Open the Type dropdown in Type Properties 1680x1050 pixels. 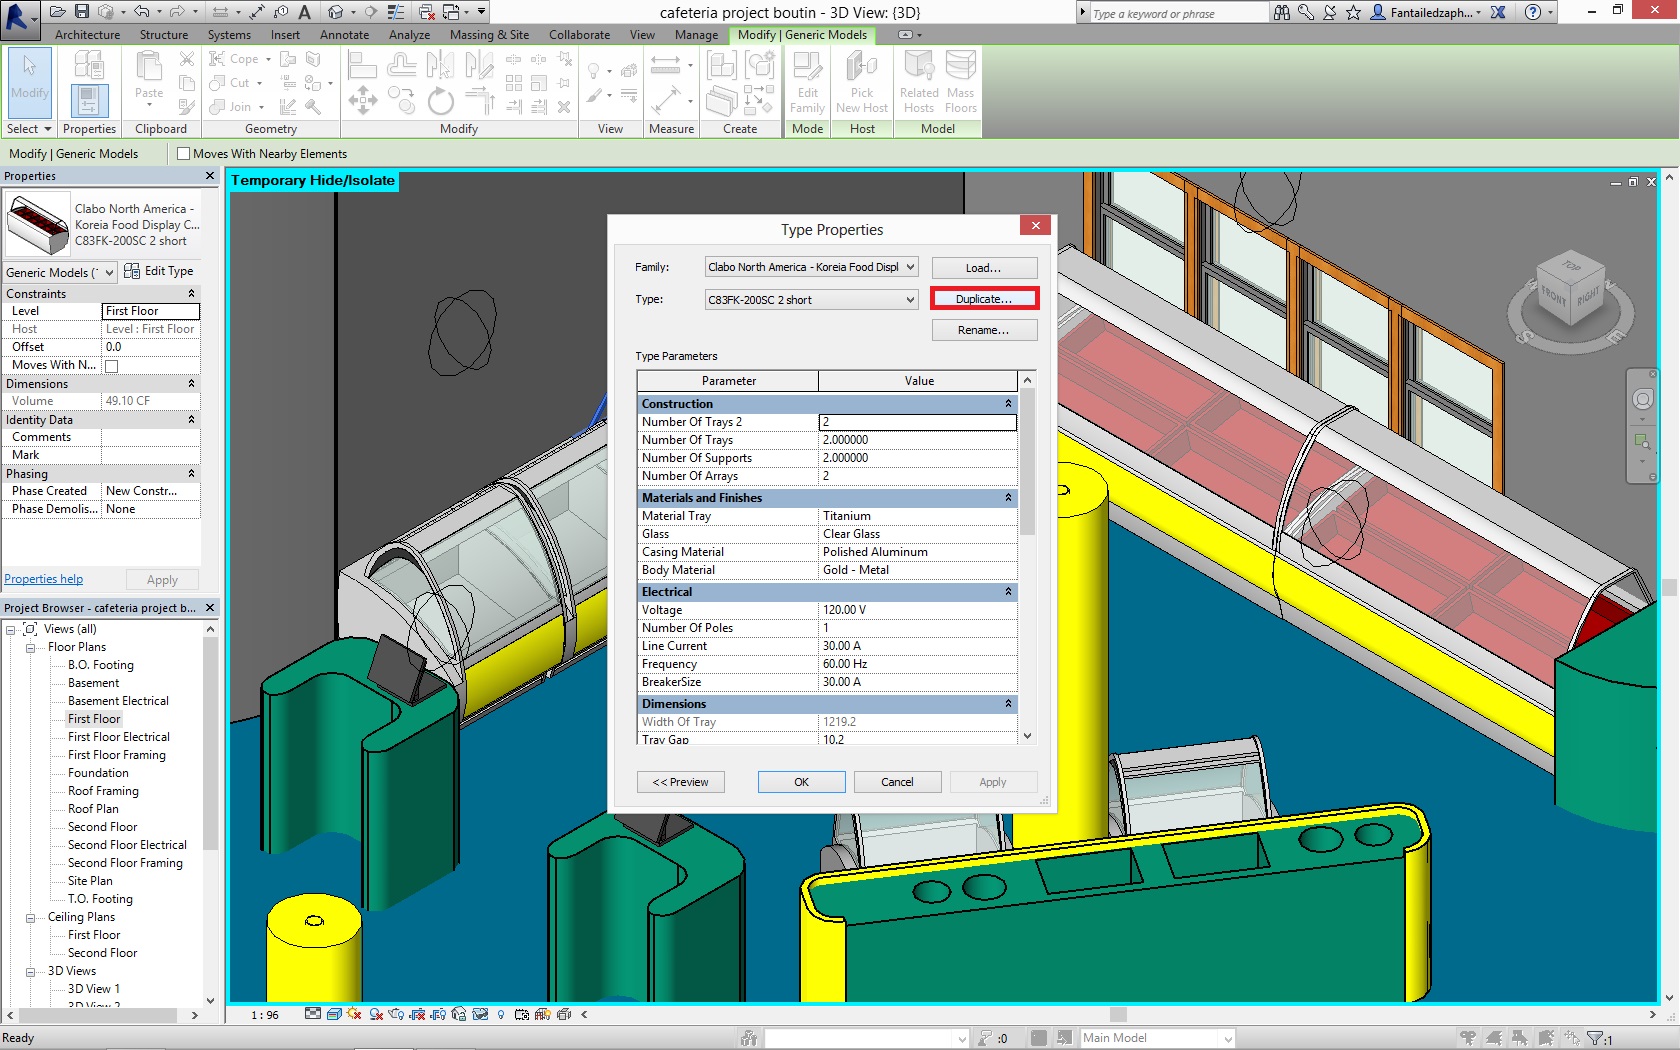(x=910, y=300)
